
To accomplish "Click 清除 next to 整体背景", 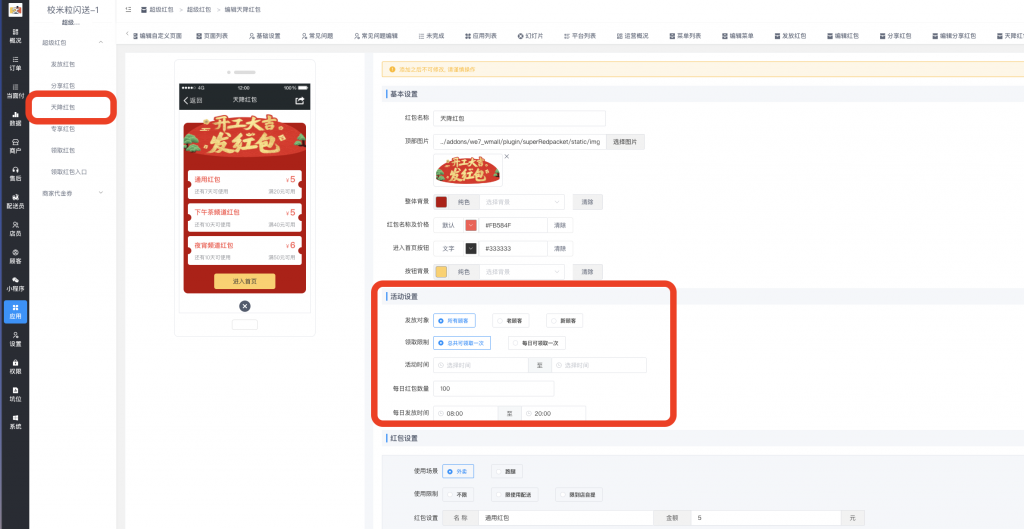I will pos(588,202).
